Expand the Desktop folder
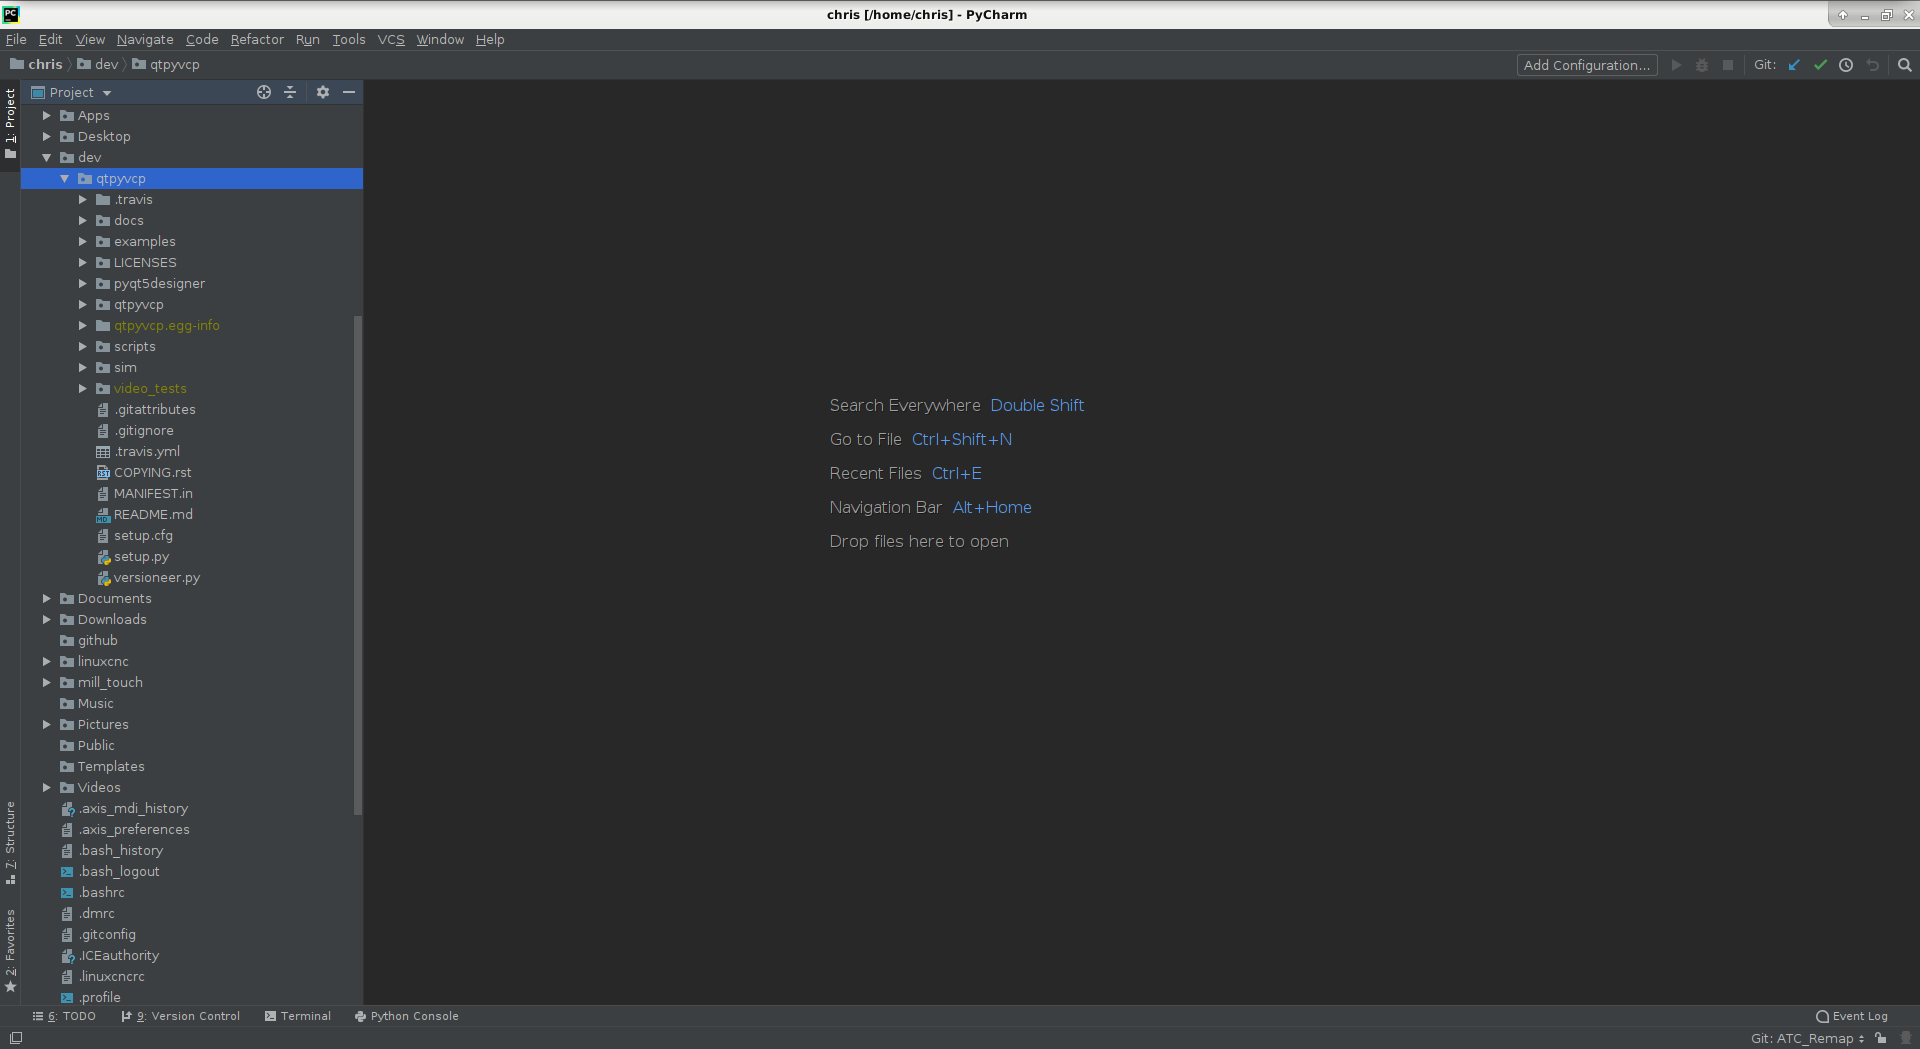Image resolution: width=1920 pixels, height=1049 pixels. 46,137
